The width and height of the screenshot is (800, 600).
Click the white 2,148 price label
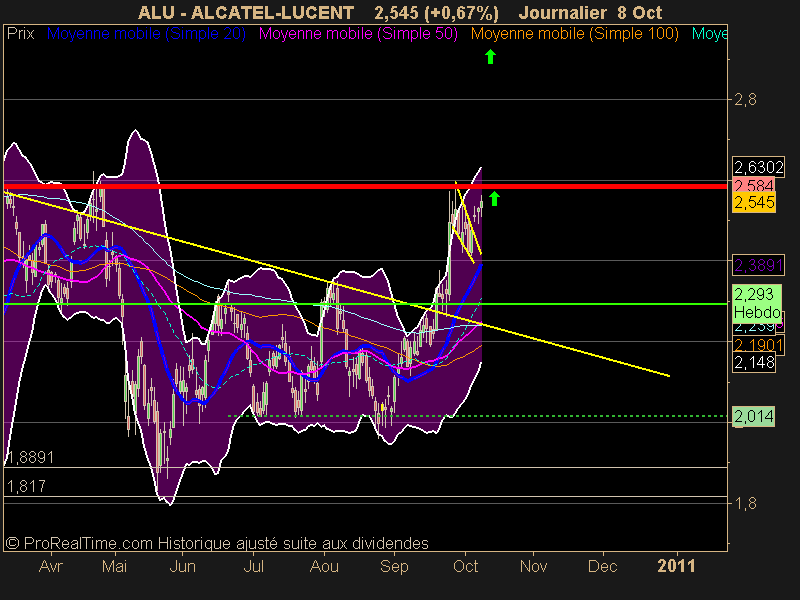click(x=754, y=363)
